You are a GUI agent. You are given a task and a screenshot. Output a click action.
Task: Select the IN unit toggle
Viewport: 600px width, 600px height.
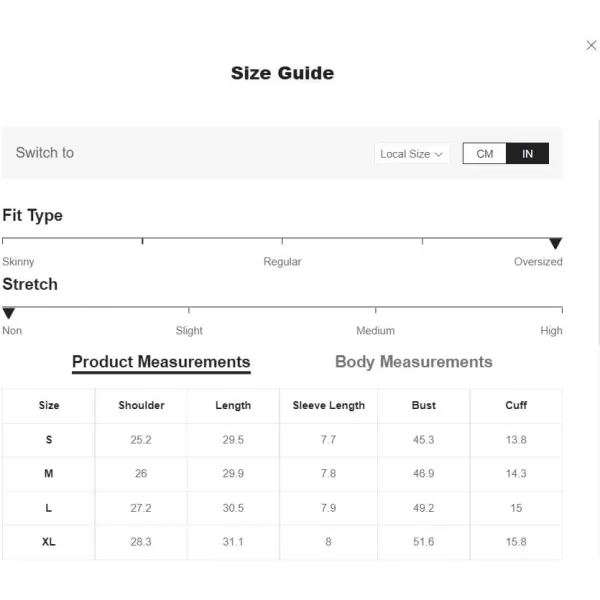(527, 153)
